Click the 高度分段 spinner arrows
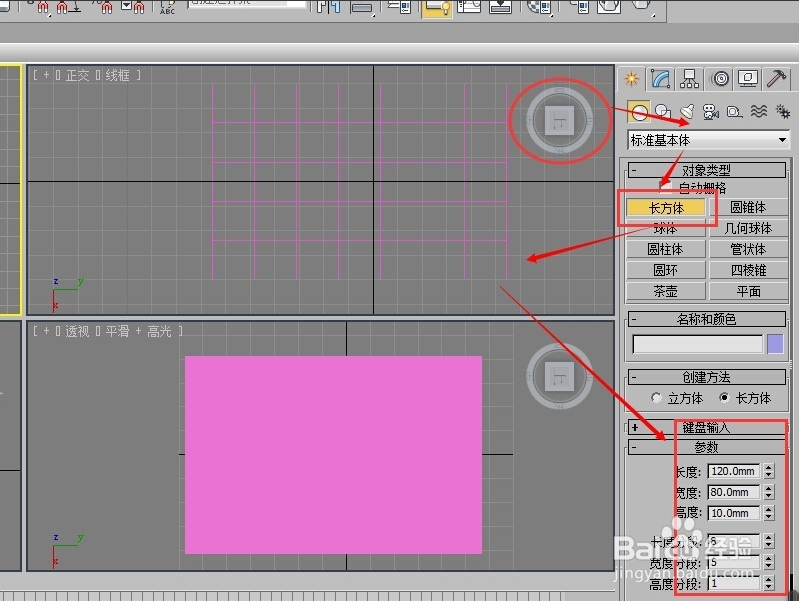Viewport: 799px width, 601px height. click(769, 583)
